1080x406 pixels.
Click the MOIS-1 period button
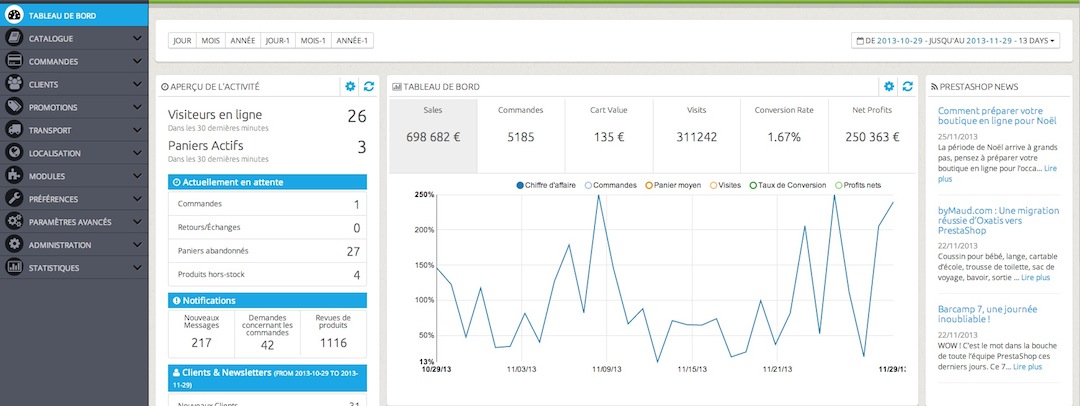313,41
